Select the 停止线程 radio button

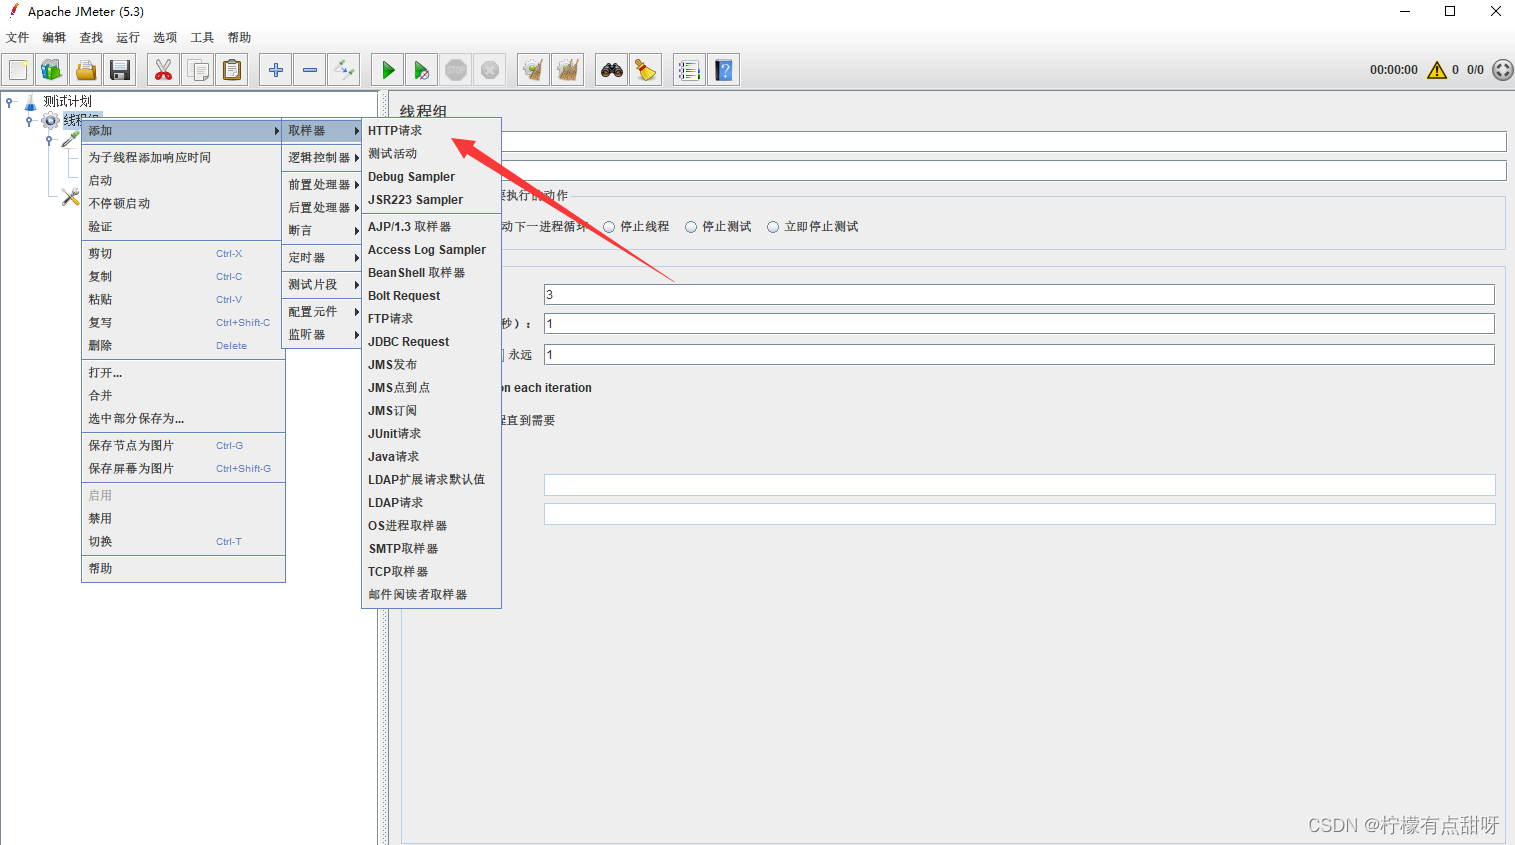click(x=609, y=227)
